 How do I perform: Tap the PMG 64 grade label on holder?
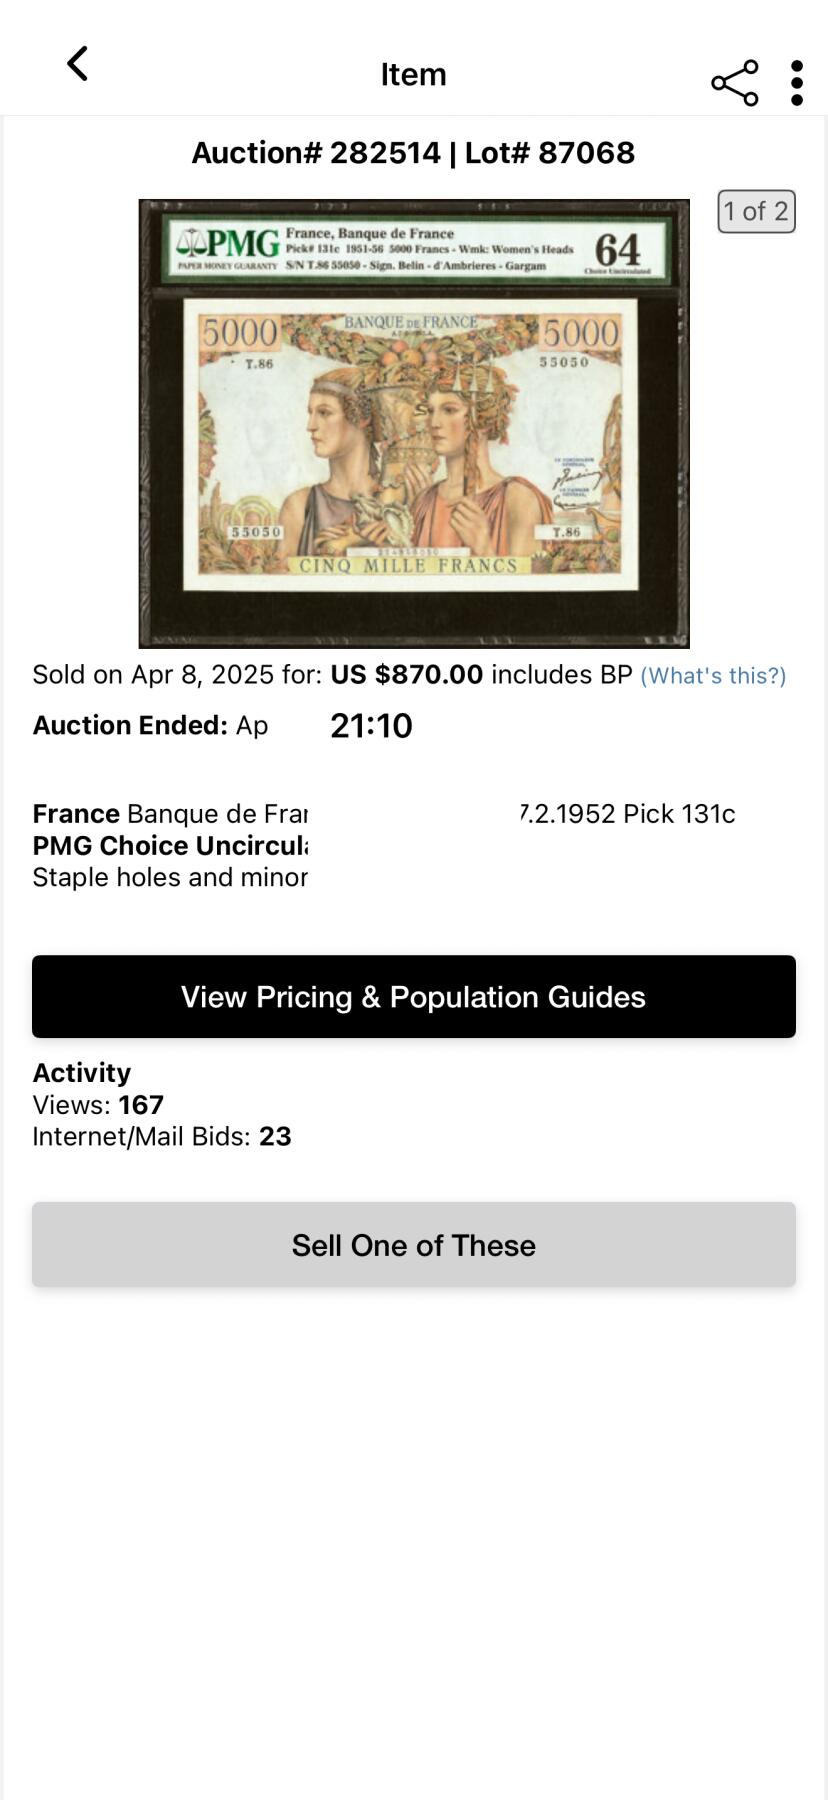point(617,249)
